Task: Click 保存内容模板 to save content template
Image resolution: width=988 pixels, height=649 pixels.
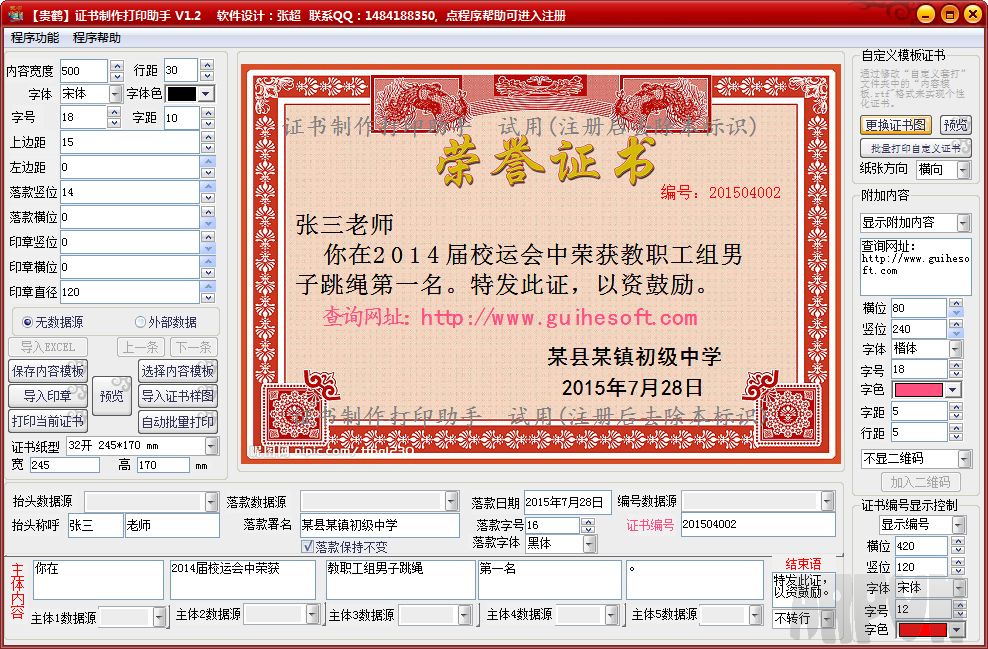Action: [47, 371]
